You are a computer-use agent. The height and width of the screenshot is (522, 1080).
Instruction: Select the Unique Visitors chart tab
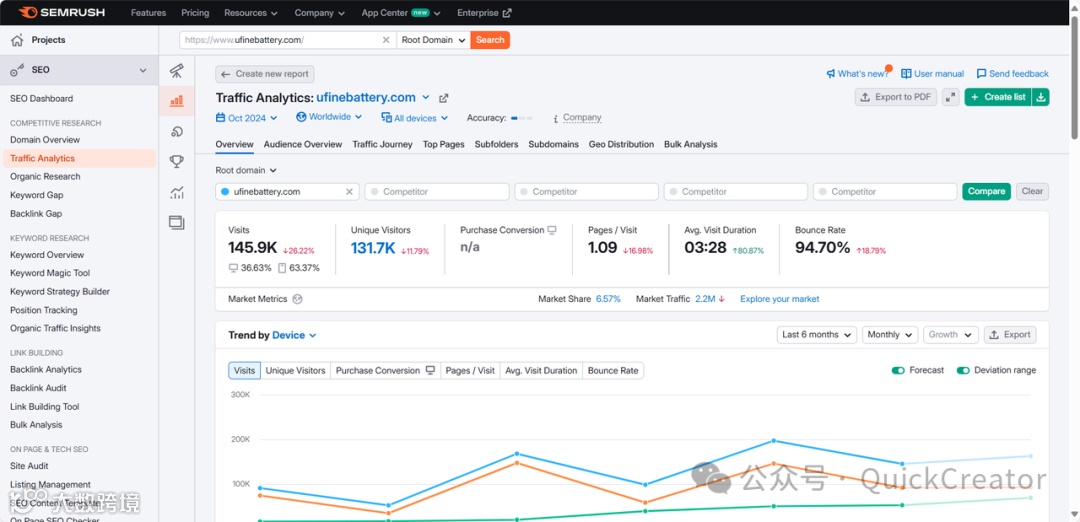(x=295, y=370)
